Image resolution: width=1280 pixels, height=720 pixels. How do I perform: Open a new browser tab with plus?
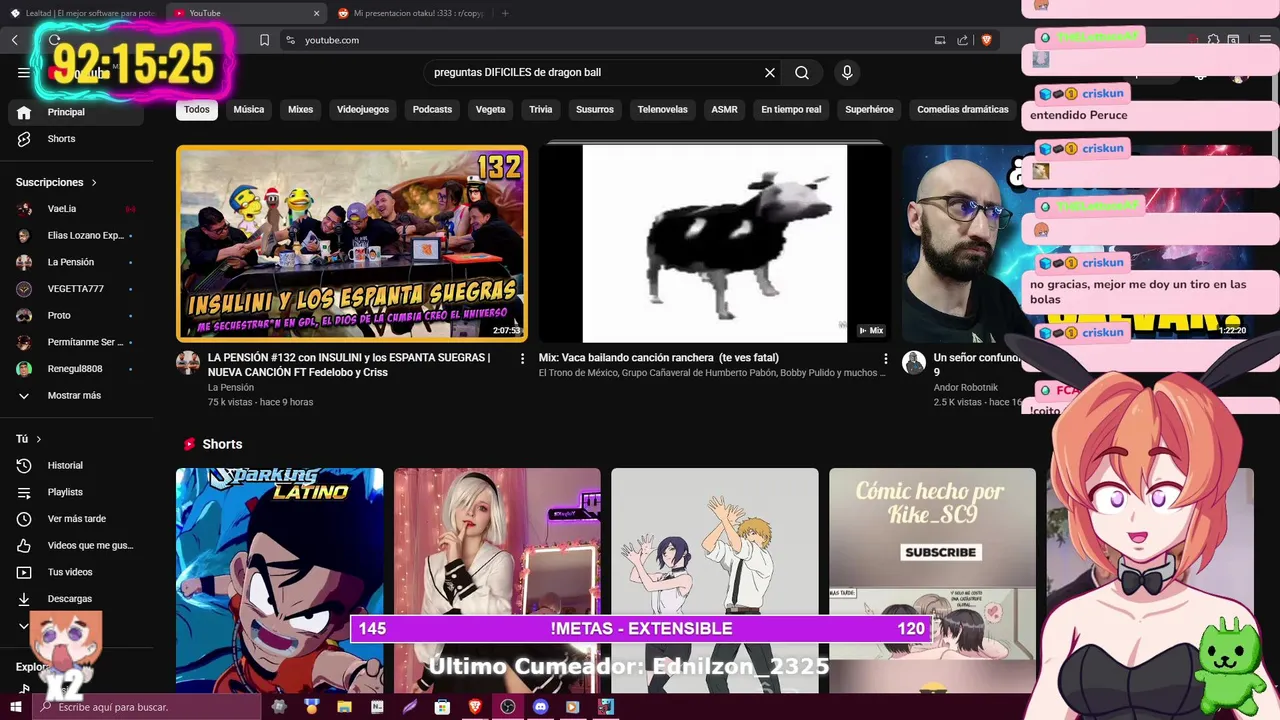505,13
